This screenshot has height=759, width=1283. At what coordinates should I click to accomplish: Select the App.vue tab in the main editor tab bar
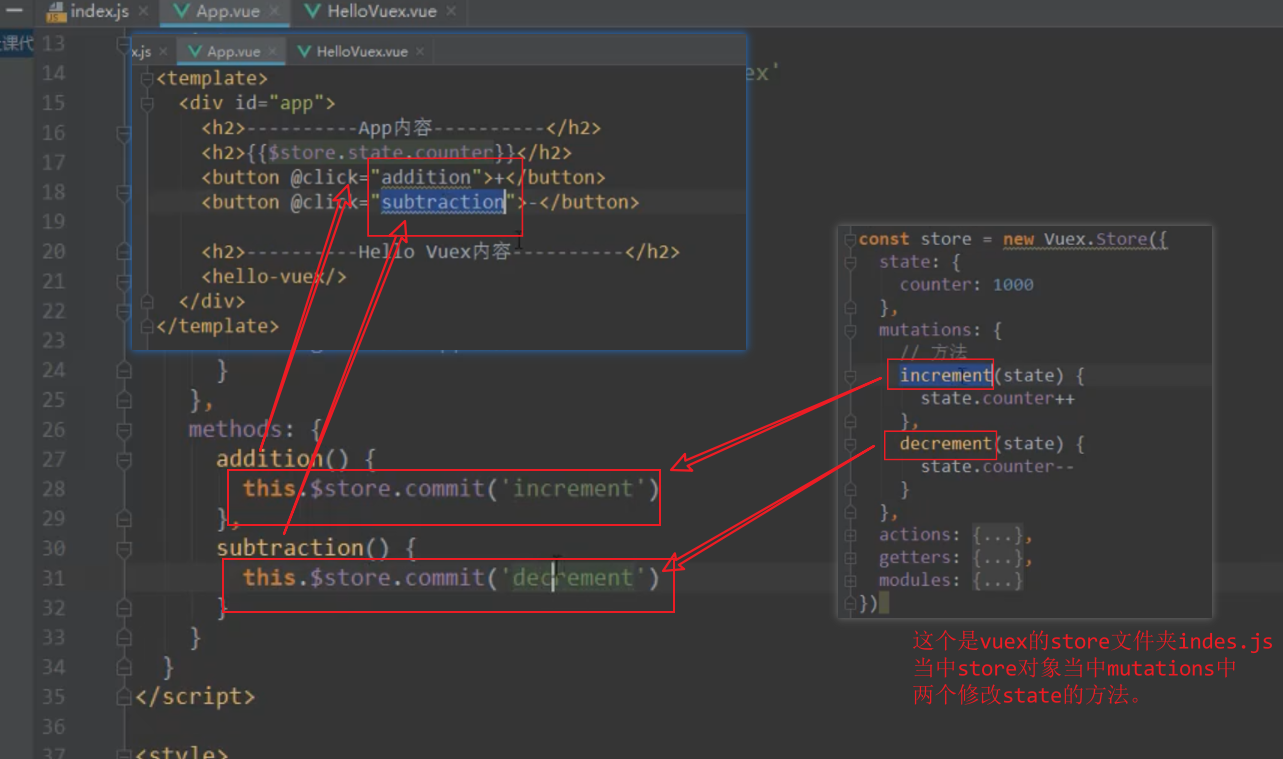pyautogui.click(x=227, y=12)
